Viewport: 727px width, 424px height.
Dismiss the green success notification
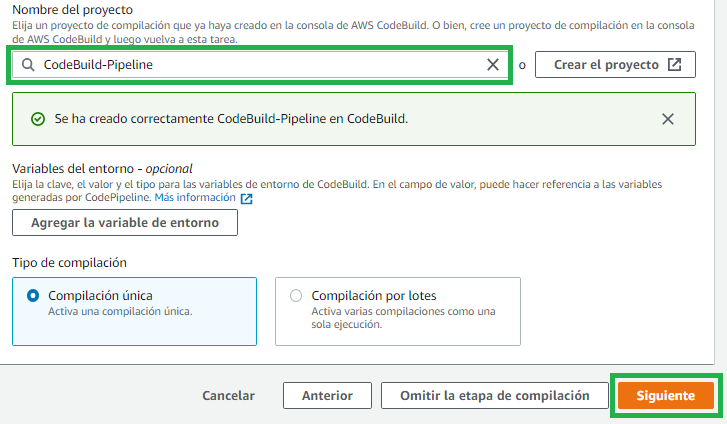coord(668,119)
